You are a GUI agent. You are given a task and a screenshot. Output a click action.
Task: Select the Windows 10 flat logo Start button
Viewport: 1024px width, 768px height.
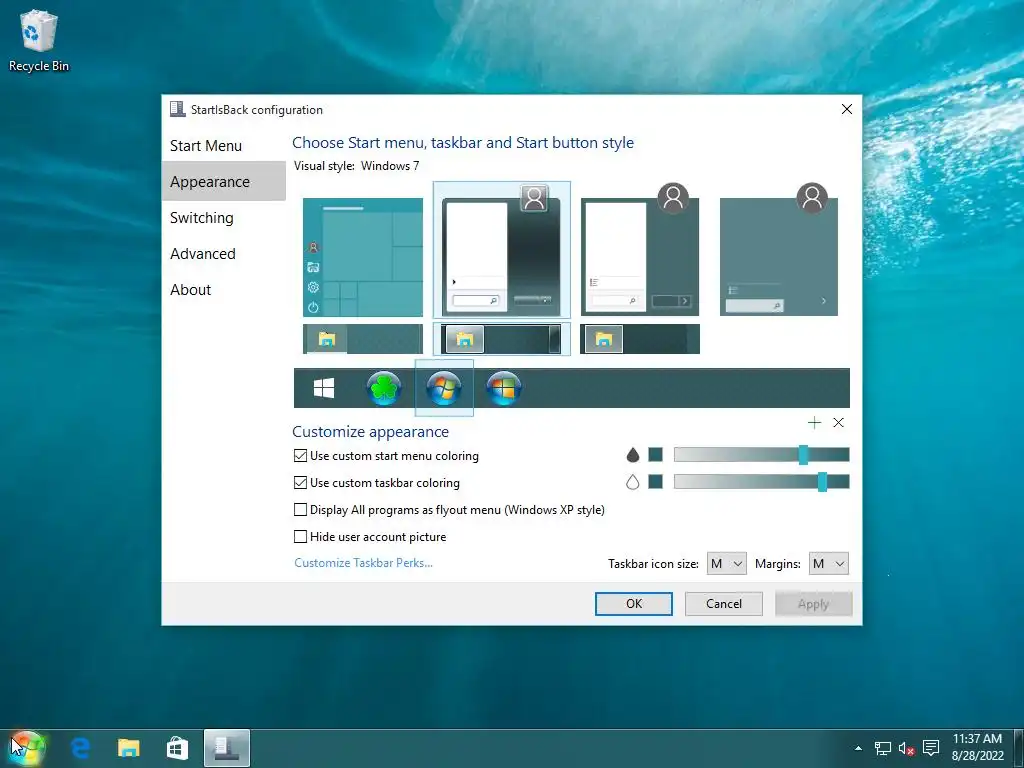pyautogui.click(x=324, y=388)
